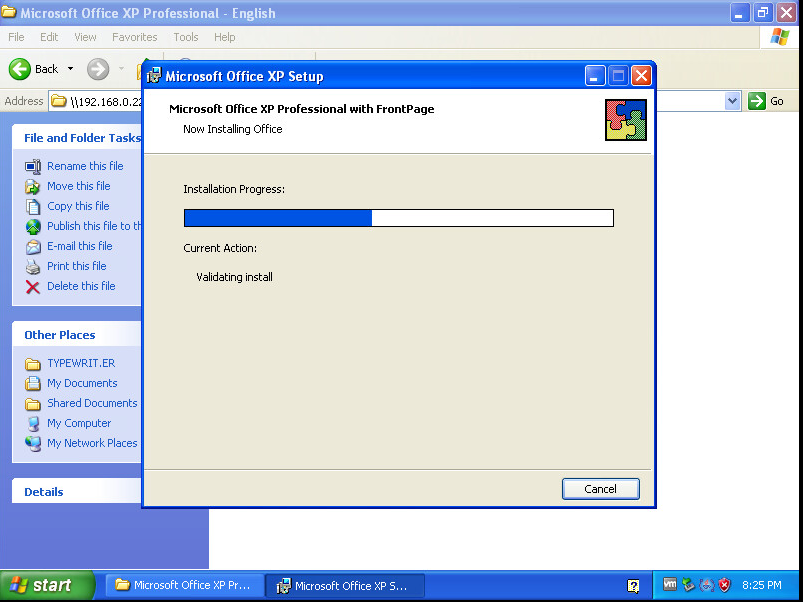This screenshot has width=803, height=602.
Task: Open the Windows Start menu
Action: [x=47, y=585]
